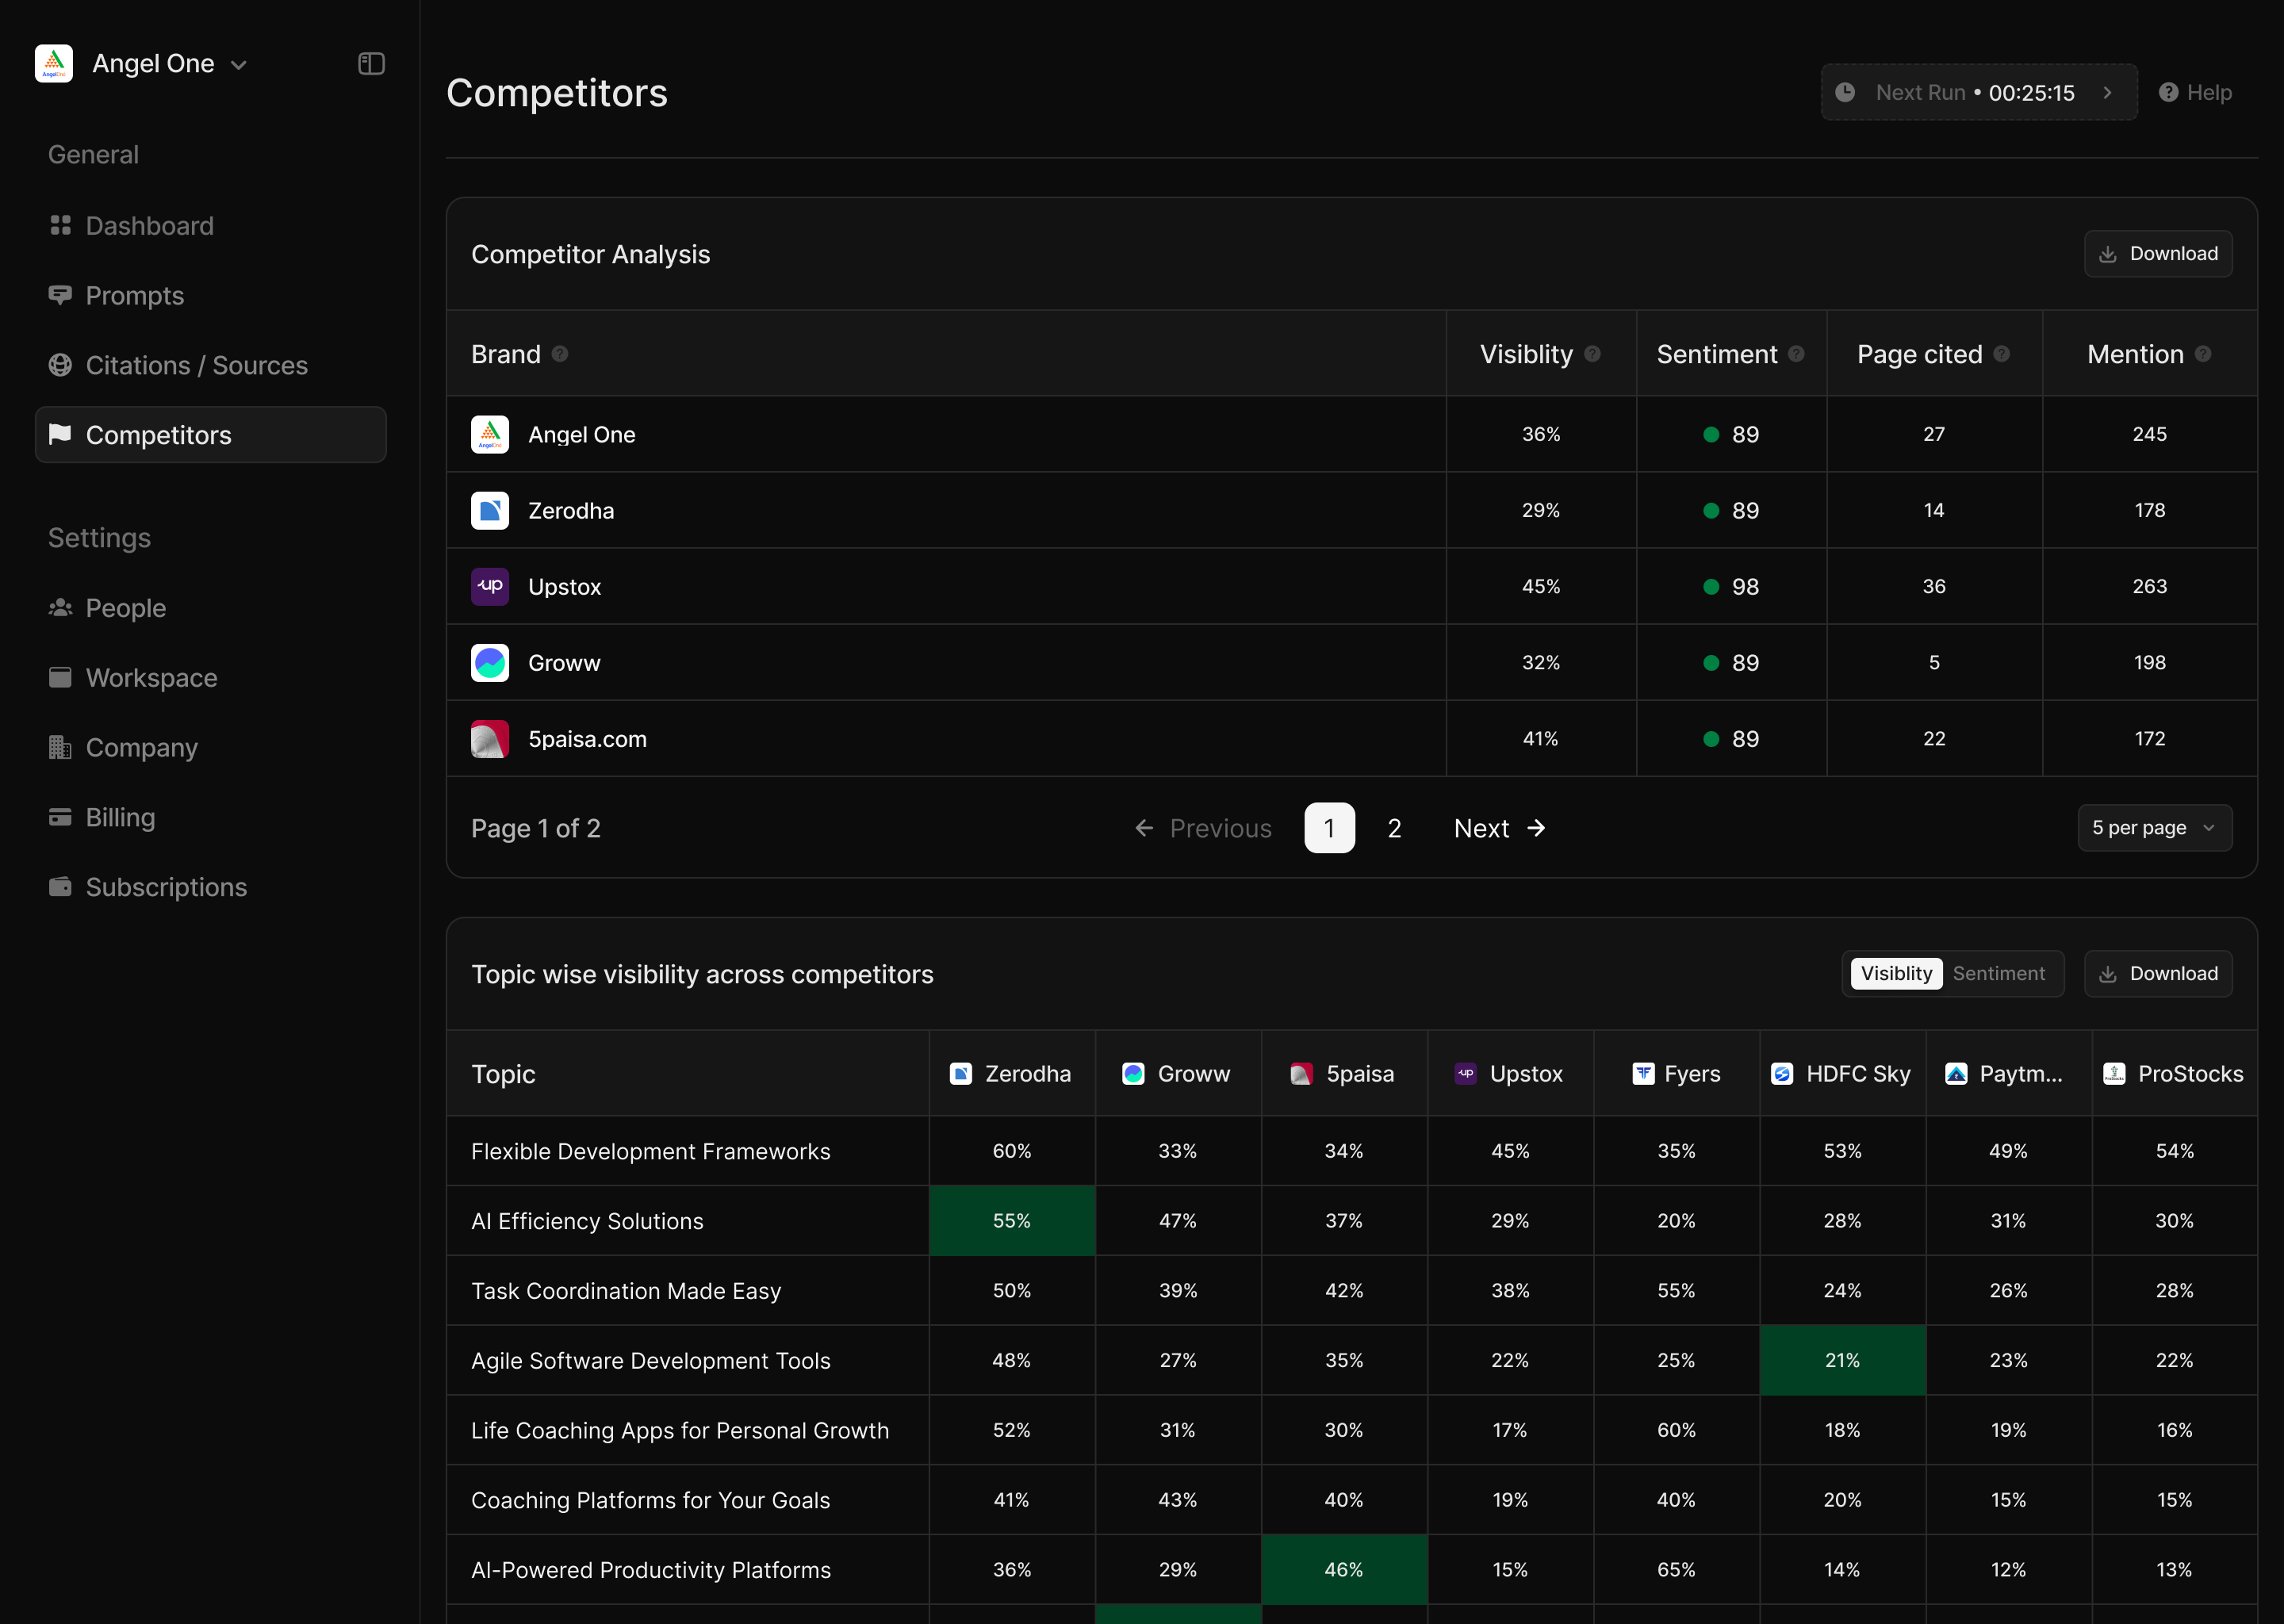The image size is (2284, 1624).
Task: Click highlighted 55% Zerodha AI Efficiency cell
Action: pyautogui.click(x=1012, y=1221)
